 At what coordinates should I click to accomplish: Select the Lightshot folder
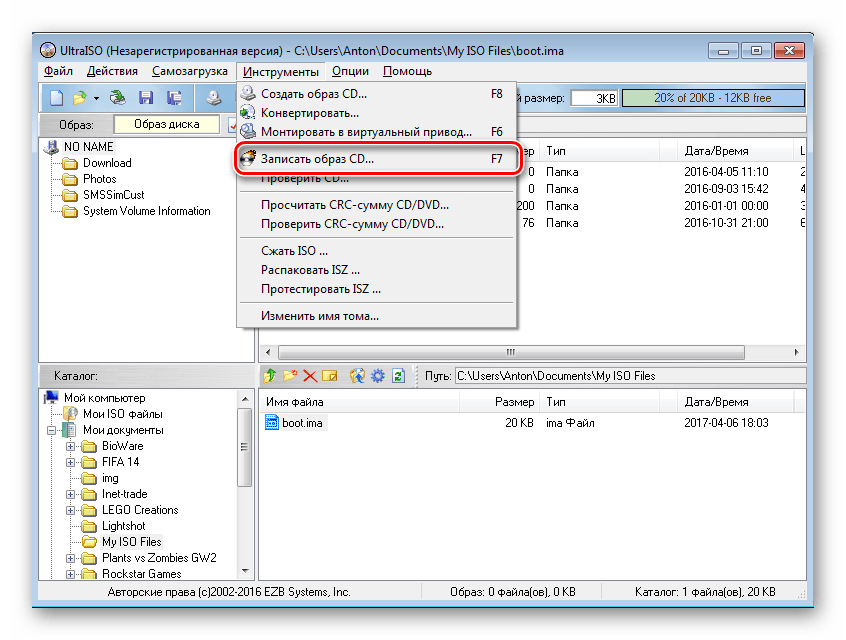[124, 526]
